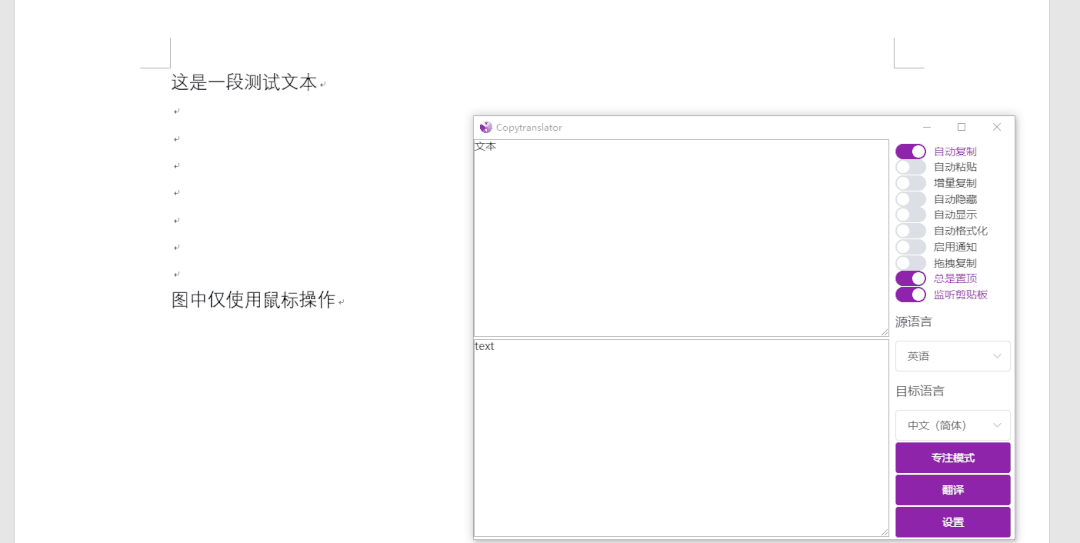Click the 翻译 button
Image resolution: width=1080 pixels, height=543 pixels.
click(953, 490)
